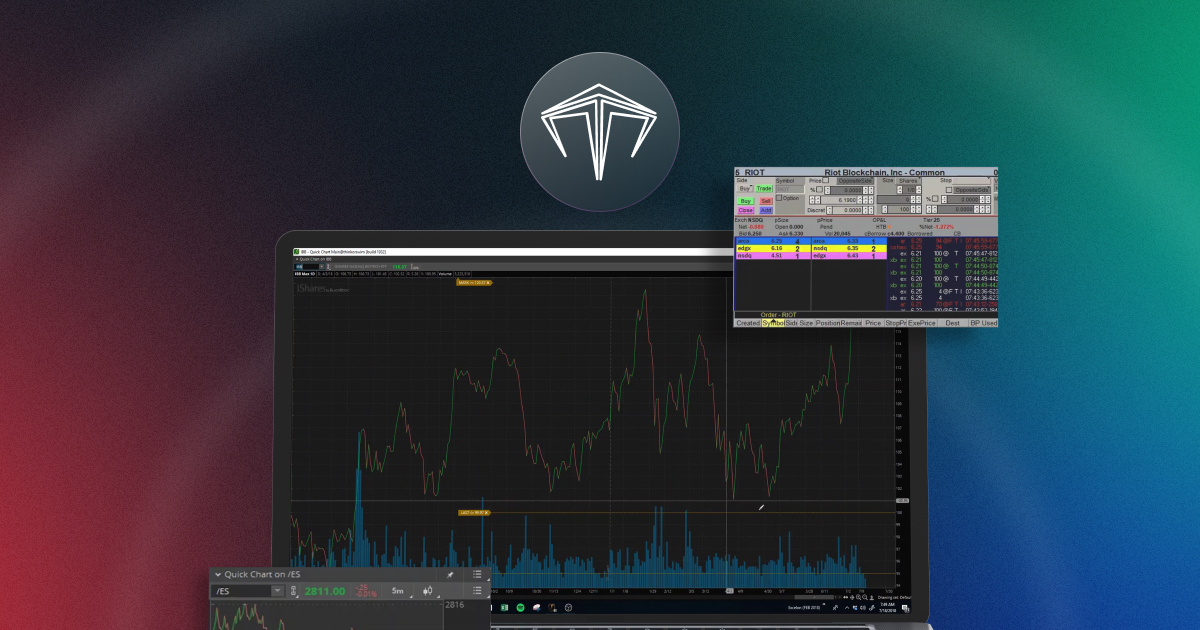Click the highlighted Symbol column header
Viewport: 1200px width, 630px height.
773,323
